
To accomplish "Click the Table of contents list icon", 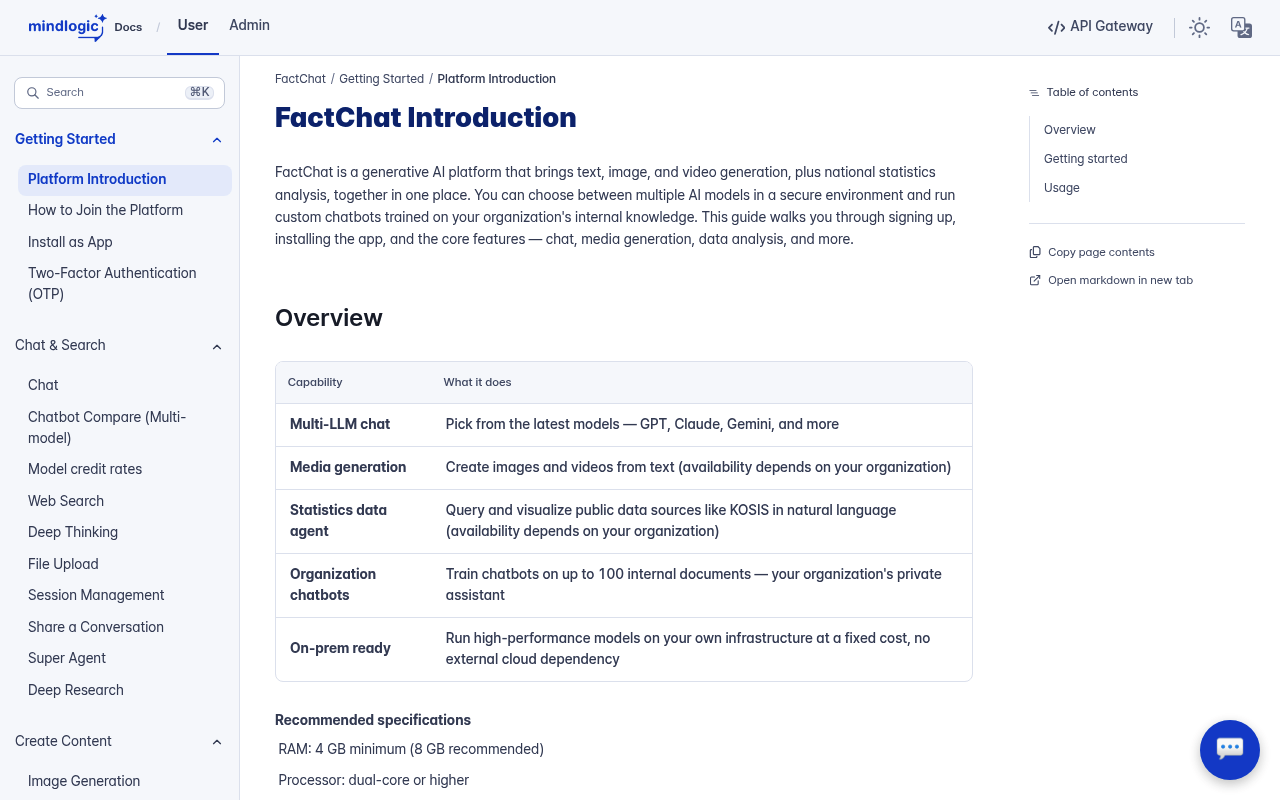I will coord(1034,93).
